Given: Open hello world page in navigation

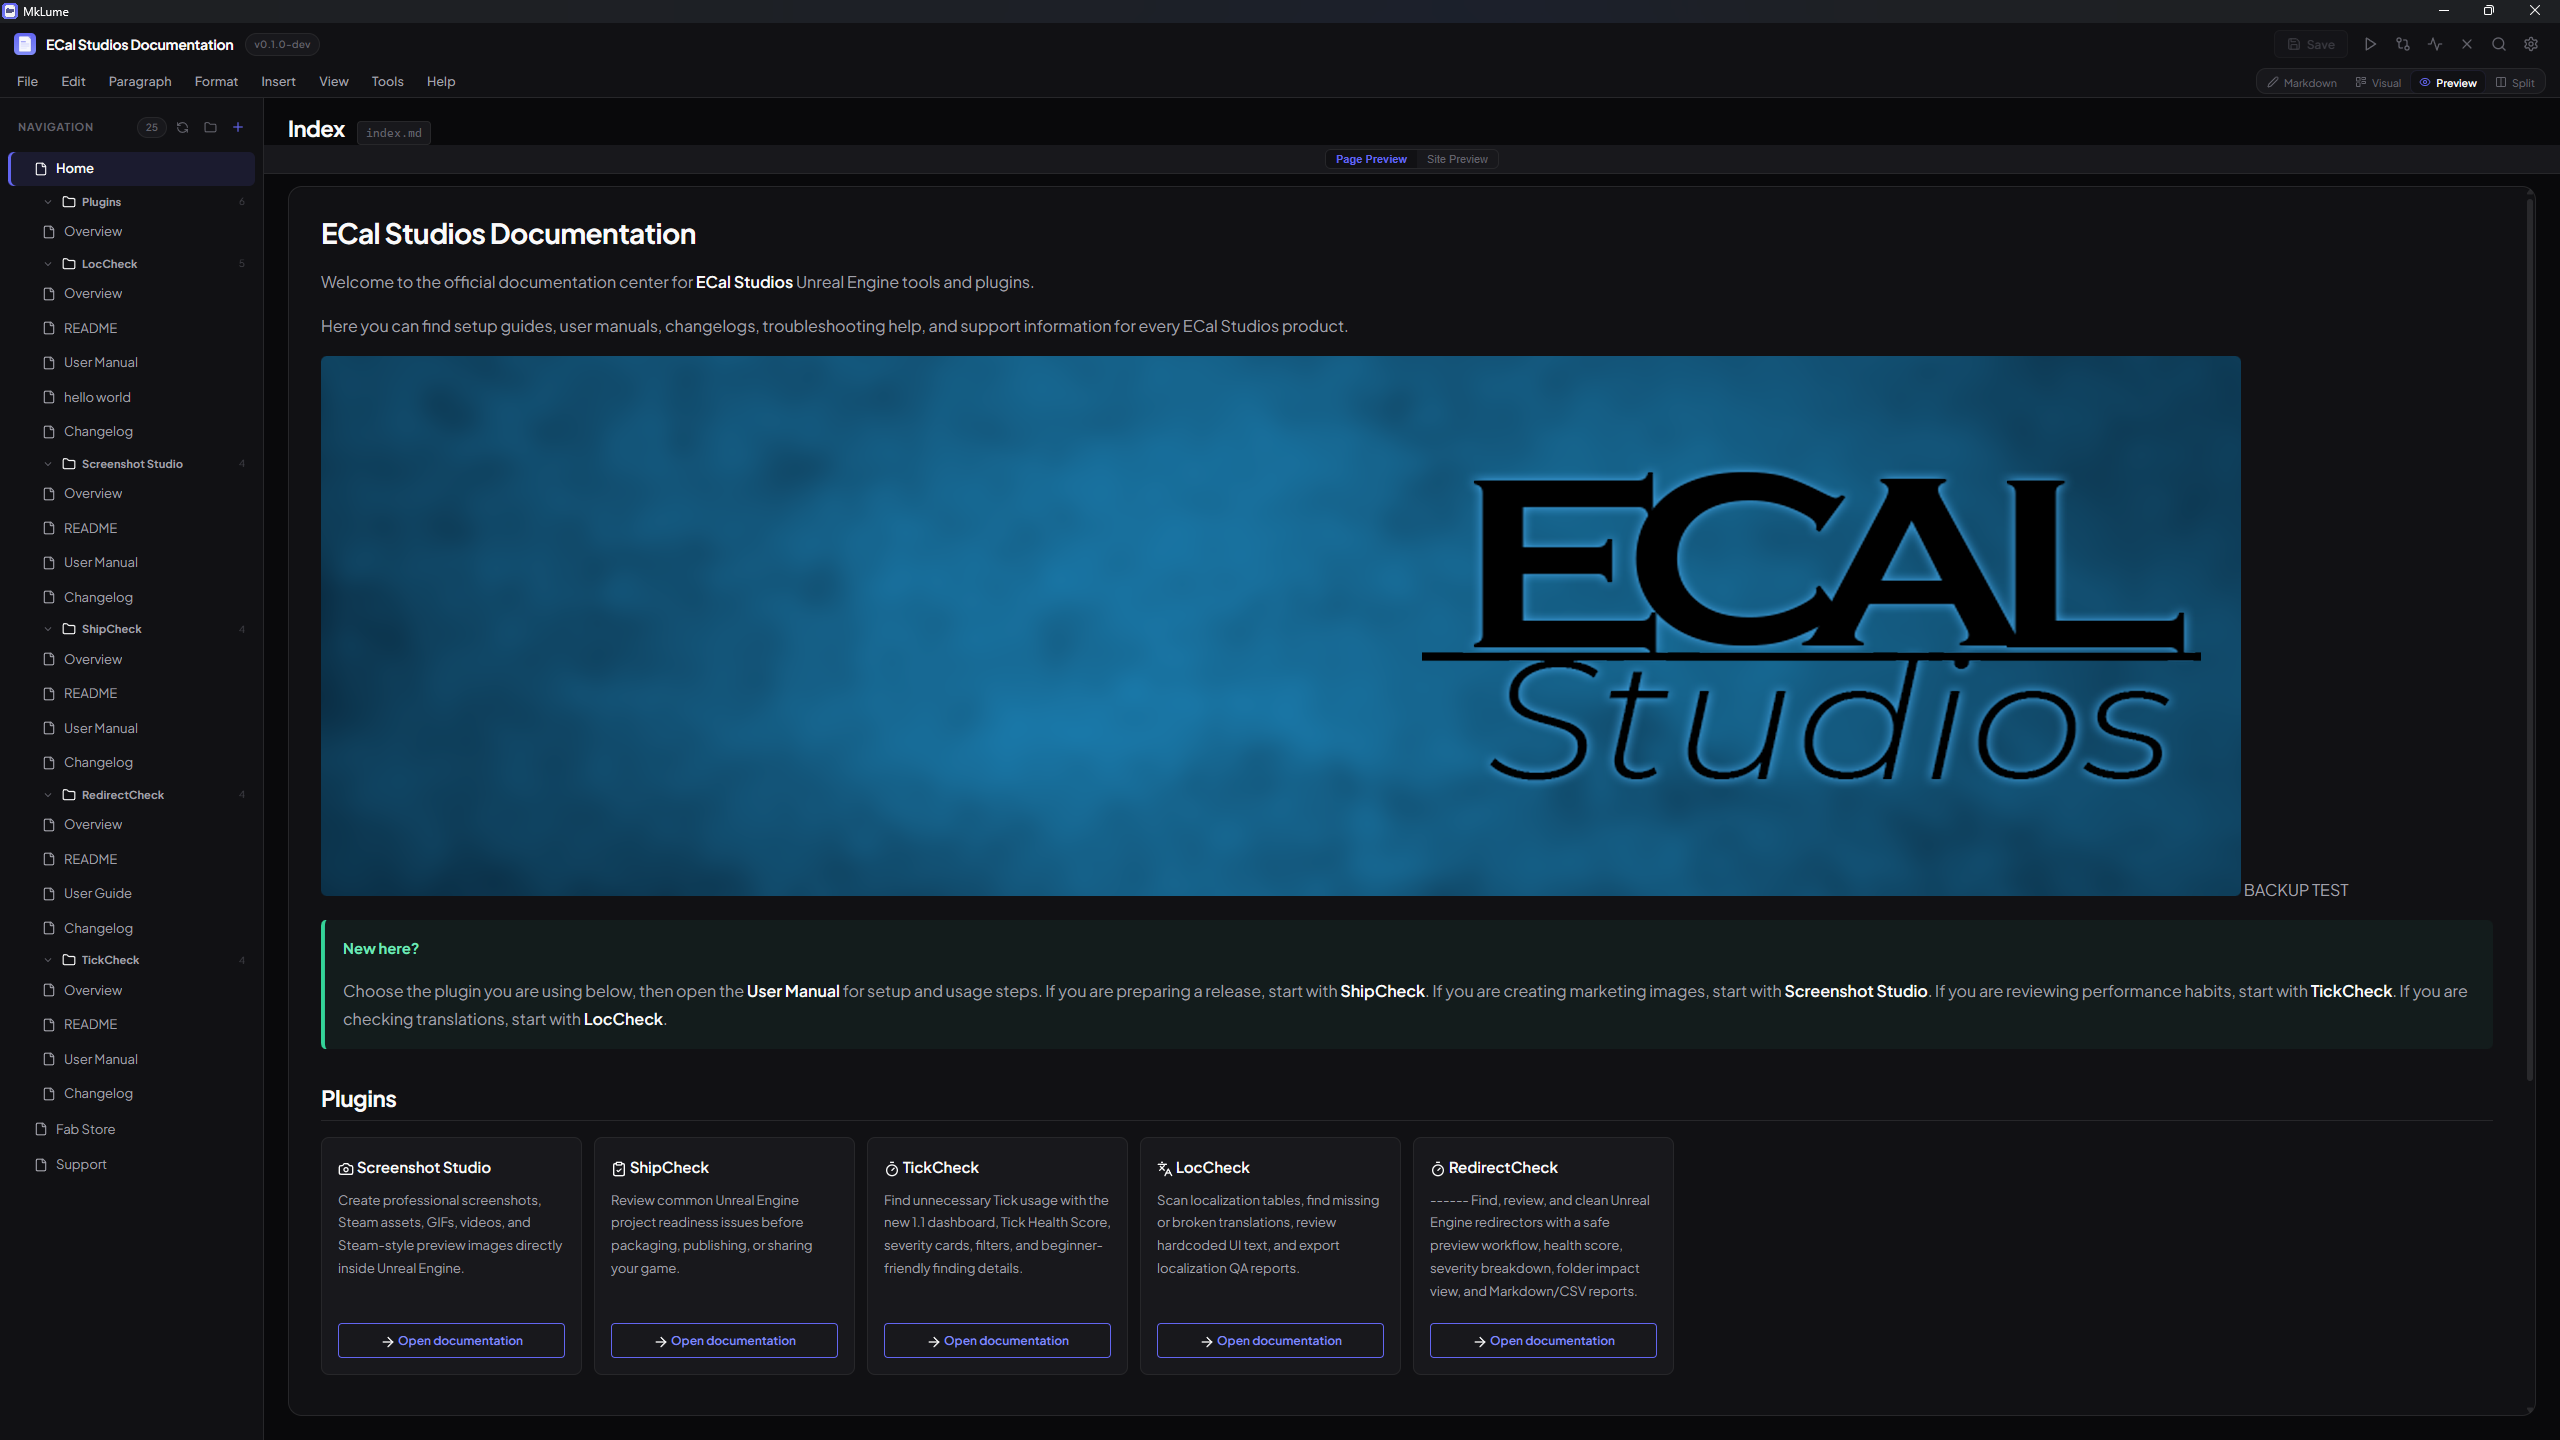Looking at the screenshot, I should tap(97, 397).
